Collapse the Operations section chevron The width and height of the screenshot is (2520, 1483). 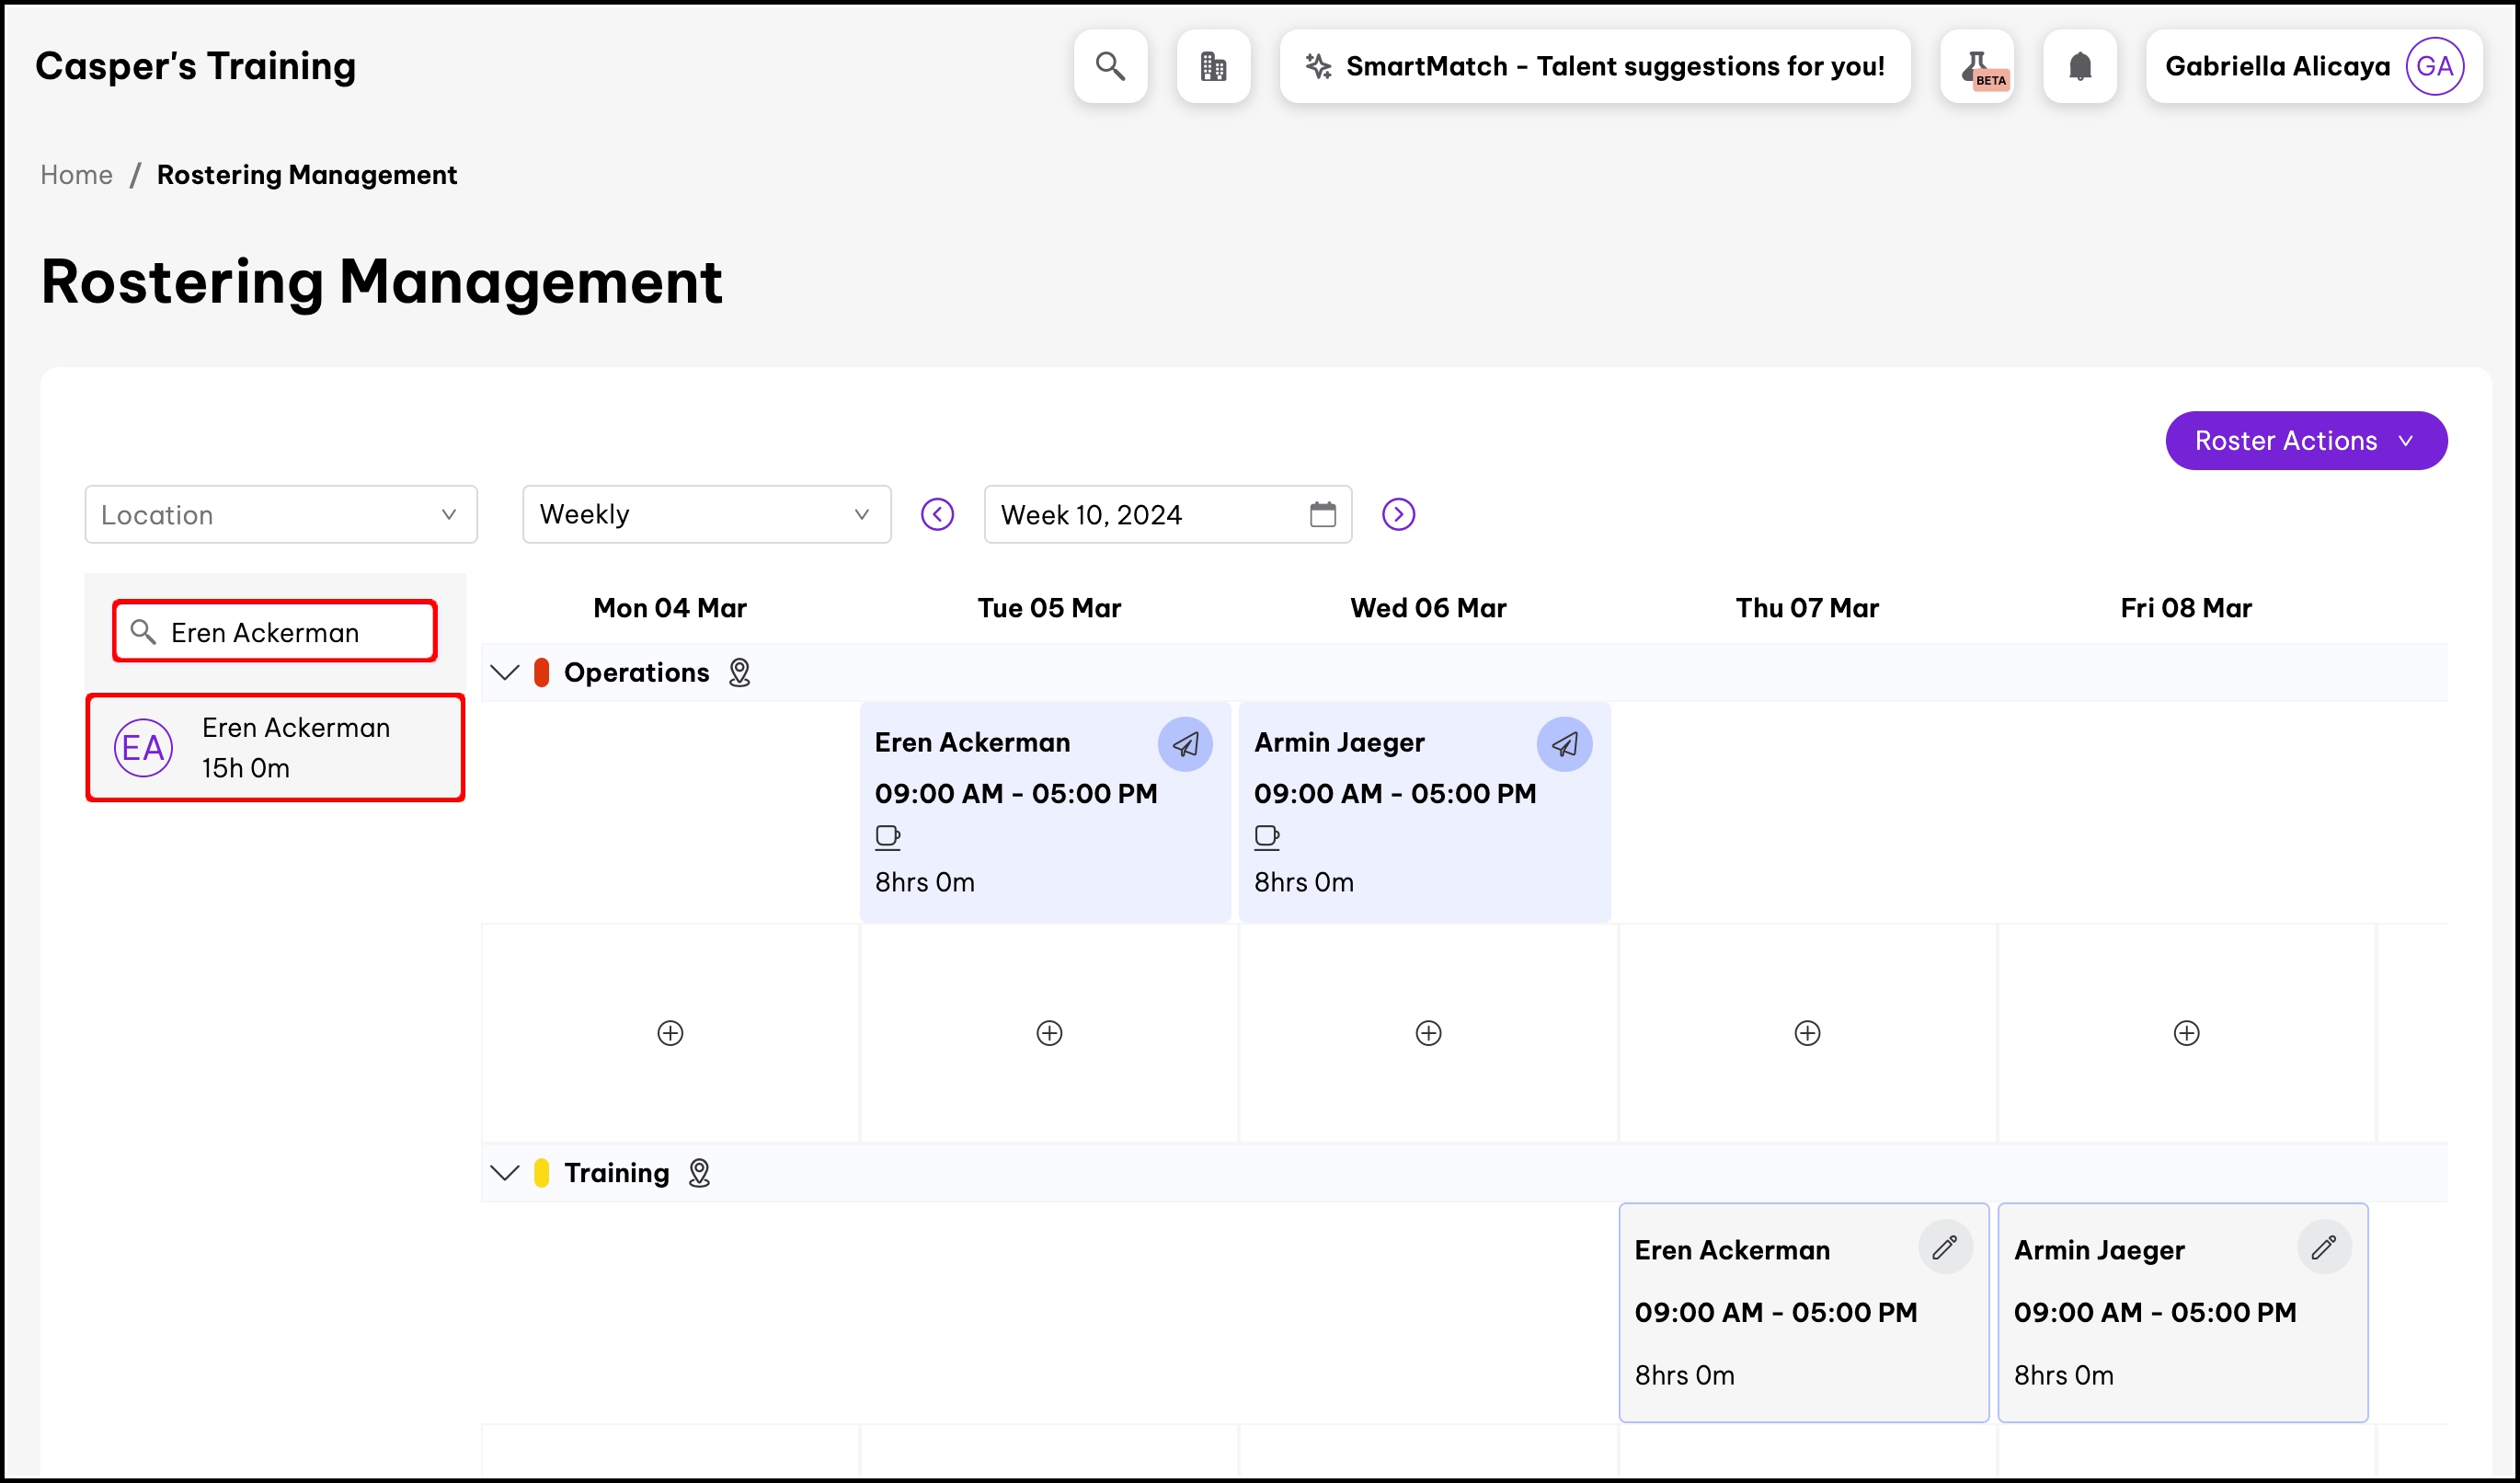click(x=505, y=672)
